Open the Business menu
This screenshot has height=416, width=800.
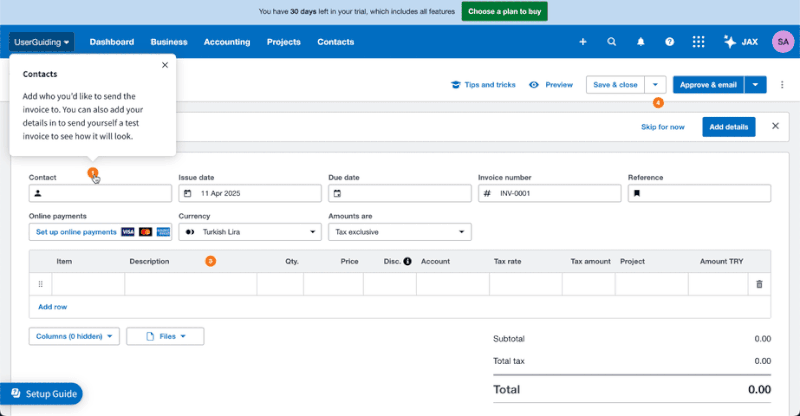[169, 42]
